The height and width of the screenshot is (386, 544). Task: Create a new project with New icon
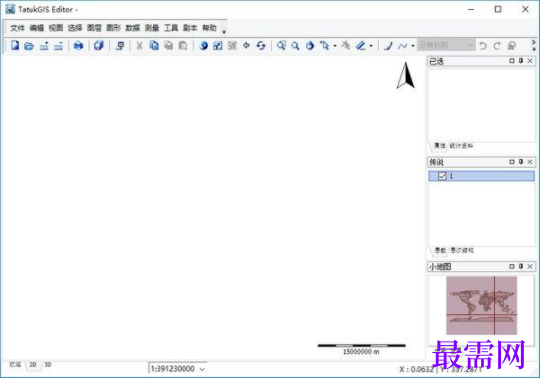point(15,45)
